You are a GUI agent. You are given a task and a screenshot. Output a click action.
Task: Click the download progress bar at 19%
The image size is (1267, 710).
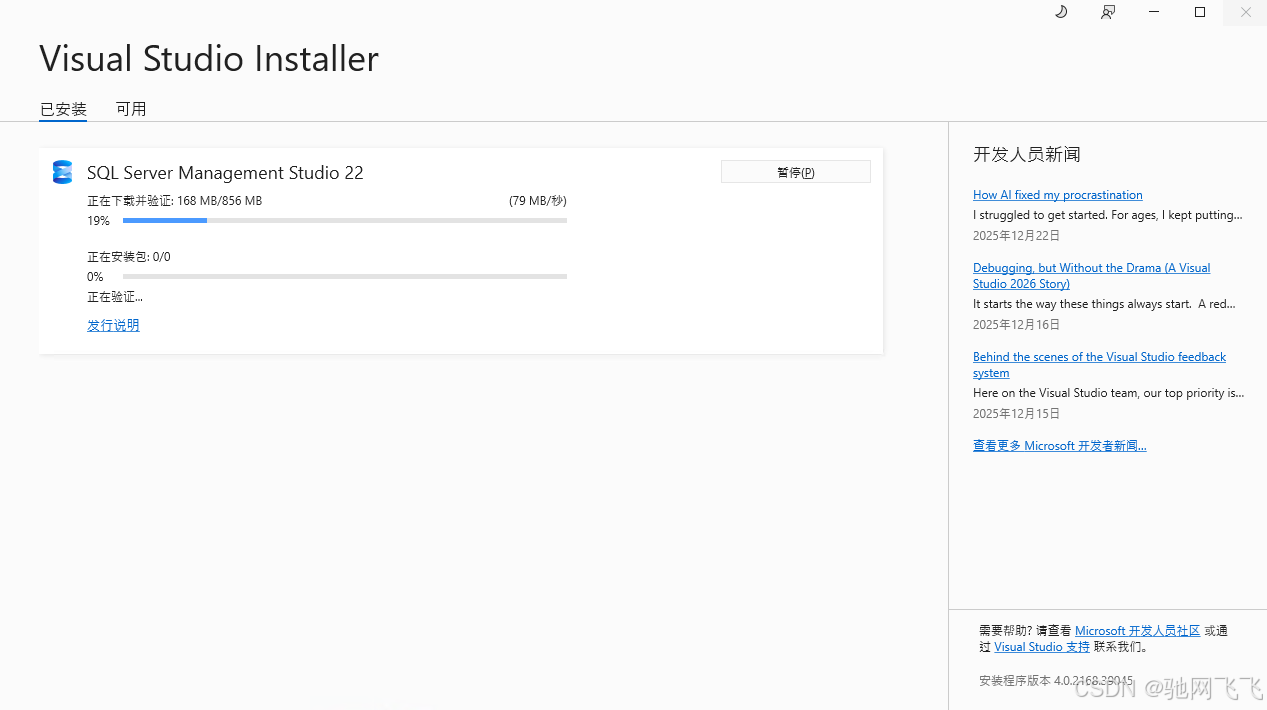345,220
